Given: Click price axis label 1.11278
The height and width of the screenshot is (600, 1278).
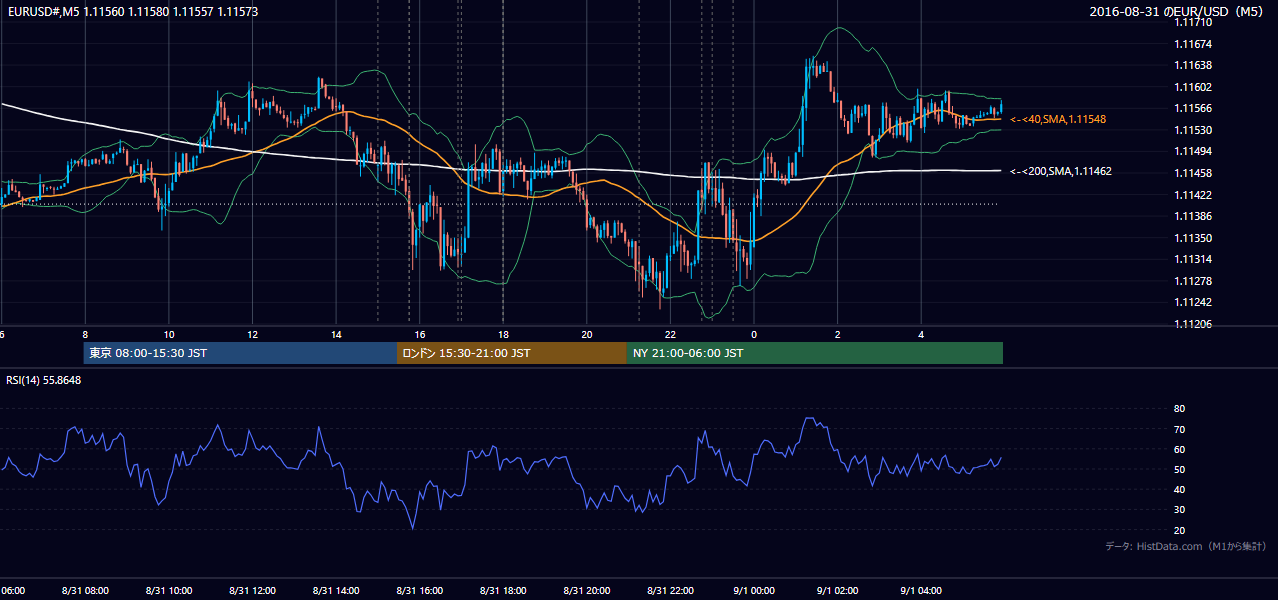Looking at the screenshot, I should 1192,281.
